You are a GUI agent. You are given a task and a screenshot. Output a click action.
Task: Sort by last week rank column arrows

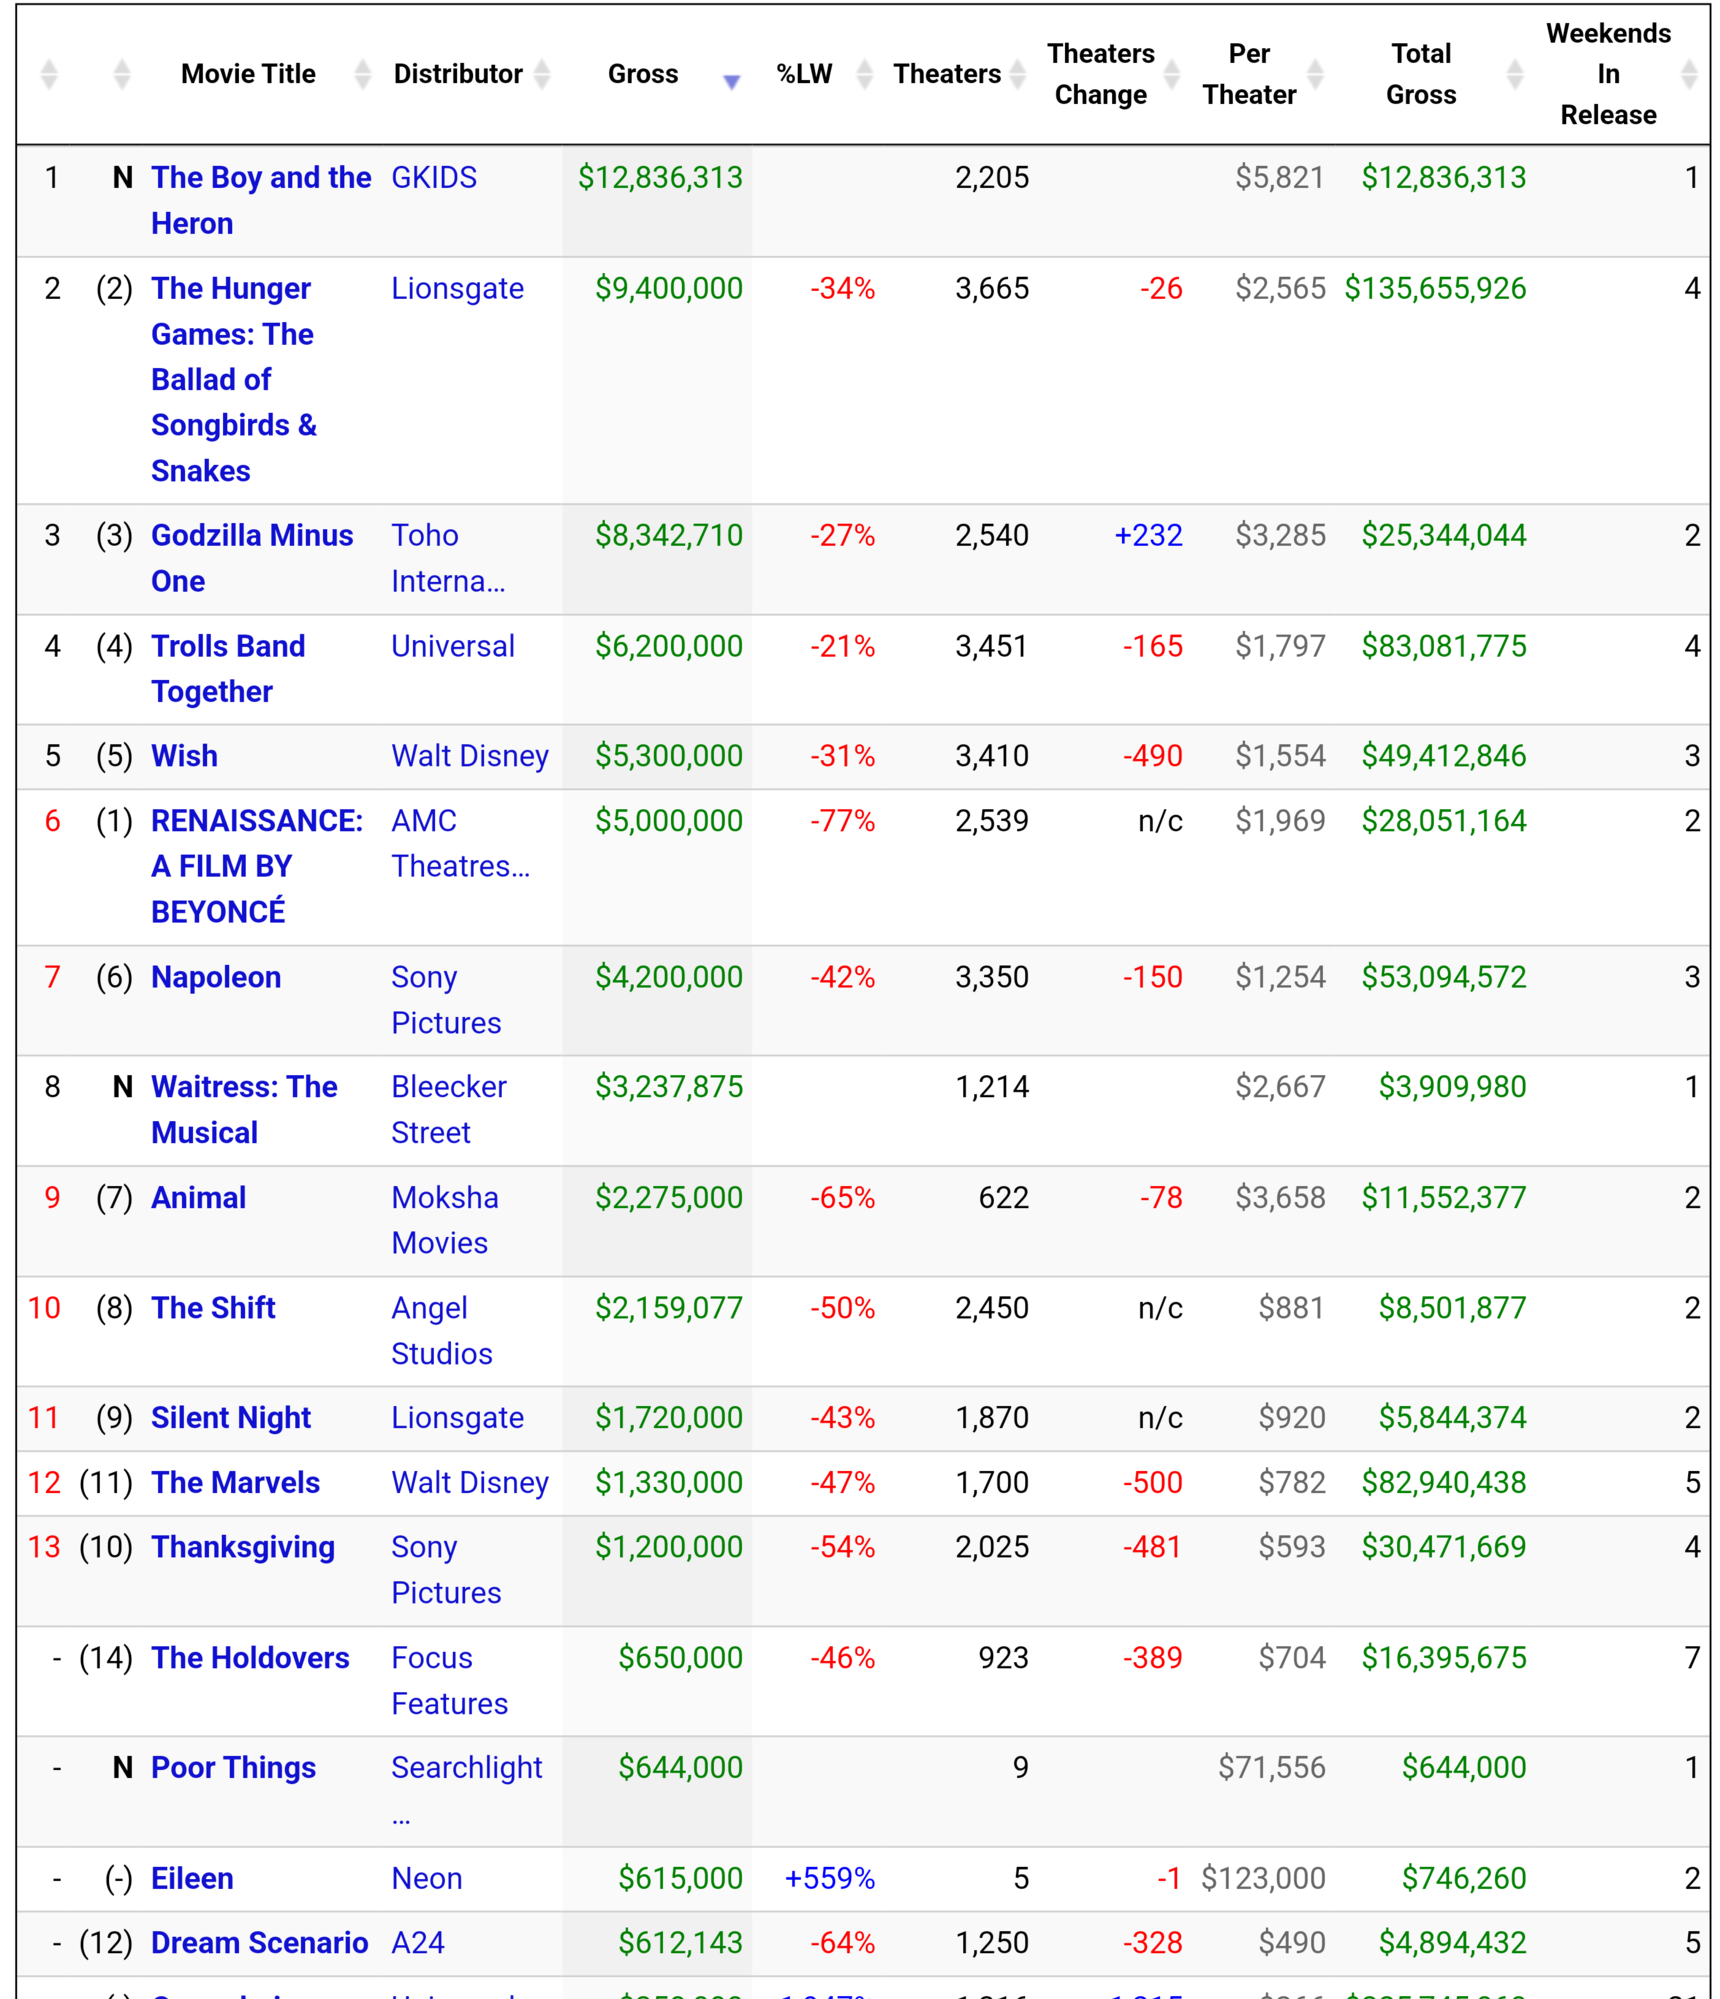click(122, 74)
